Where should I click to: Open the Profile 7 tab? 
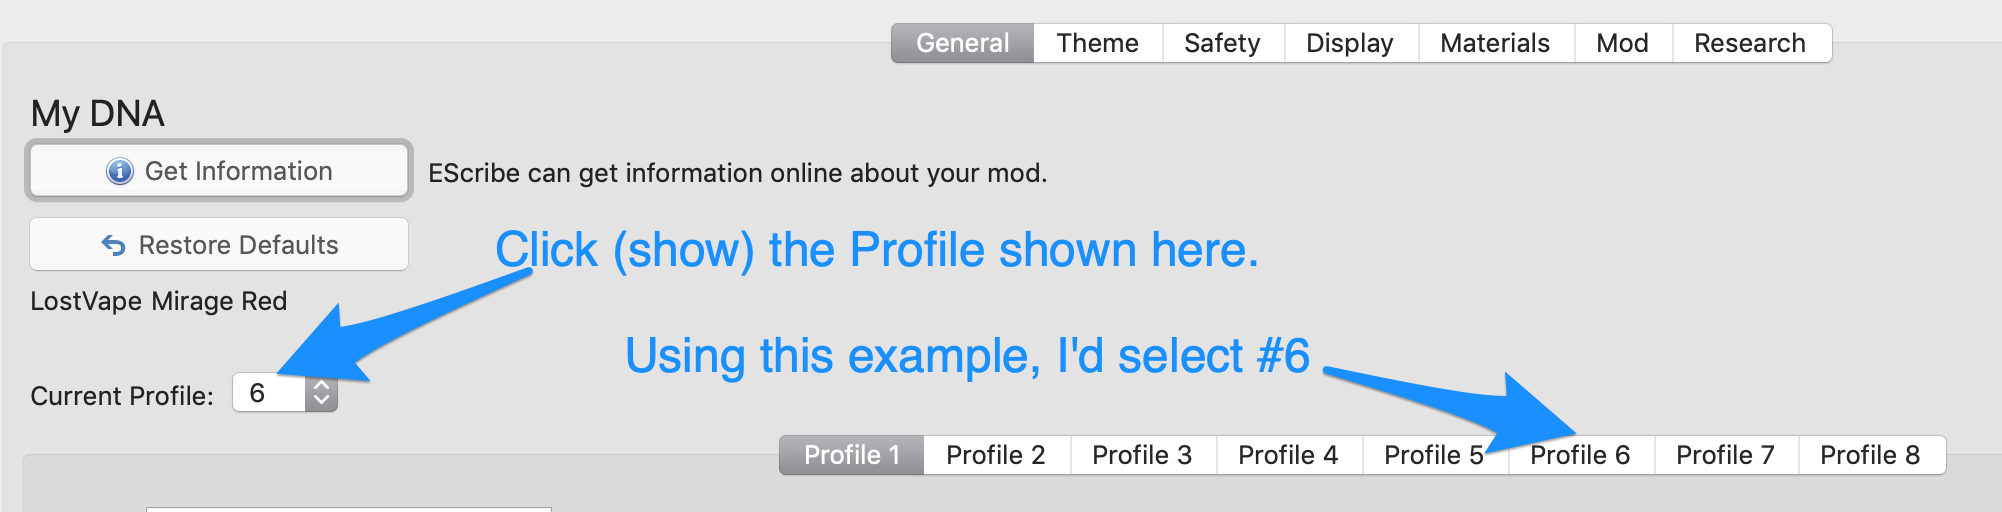coord(1725,455)
